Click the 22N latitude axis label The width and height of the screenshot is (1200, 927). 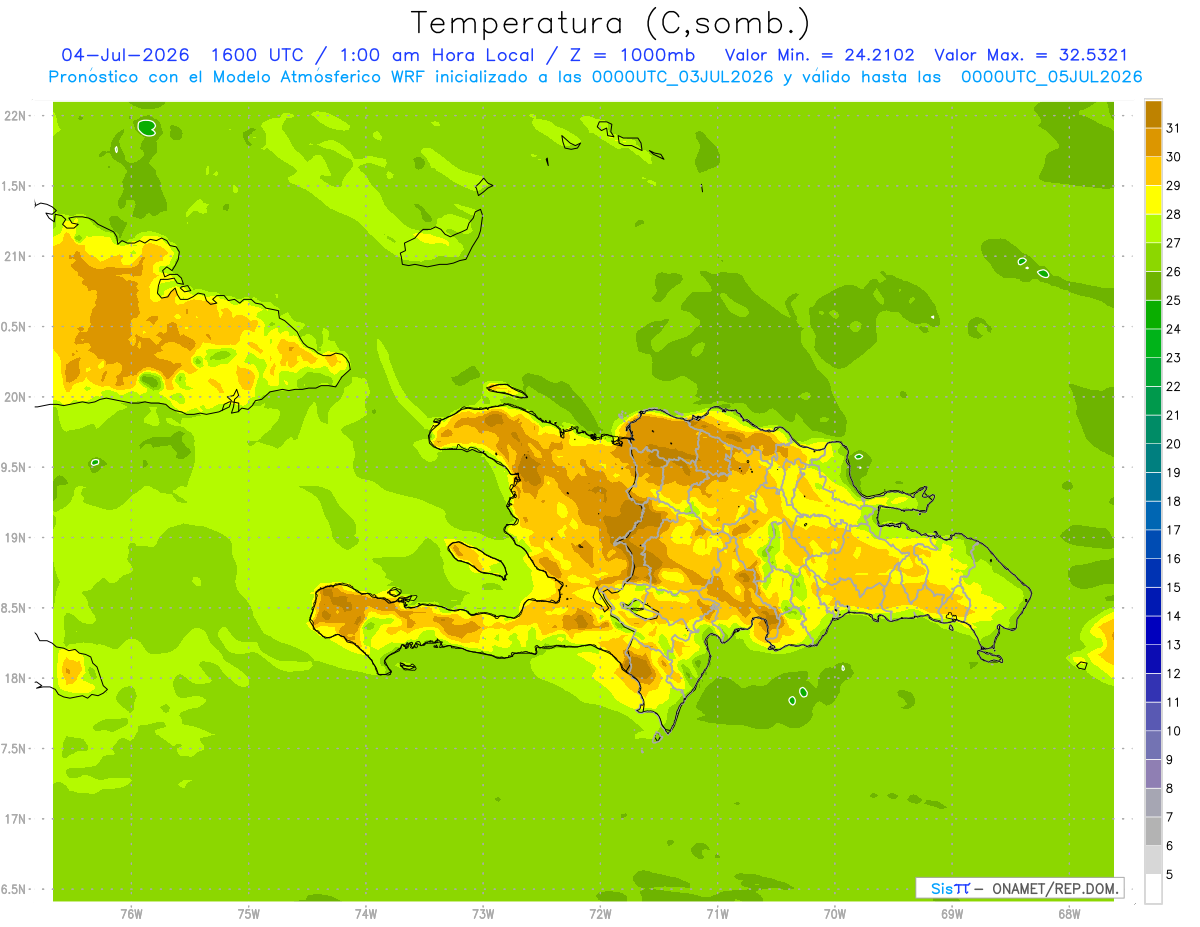pyautogui.click(x=14, y=116)
